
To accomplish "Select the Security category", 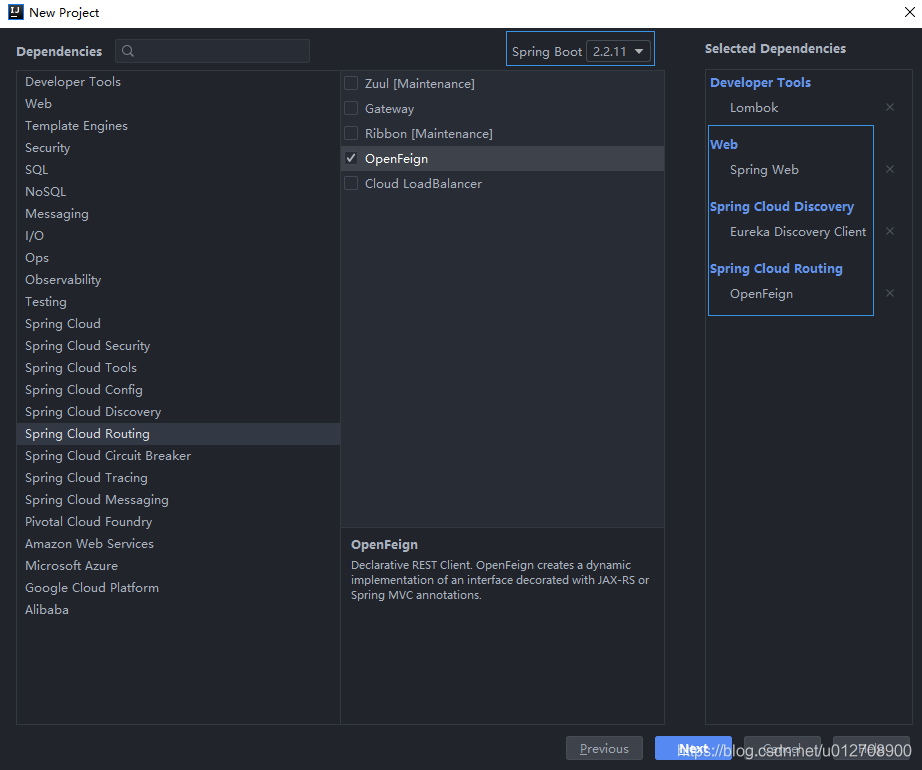I will (178, 148).
